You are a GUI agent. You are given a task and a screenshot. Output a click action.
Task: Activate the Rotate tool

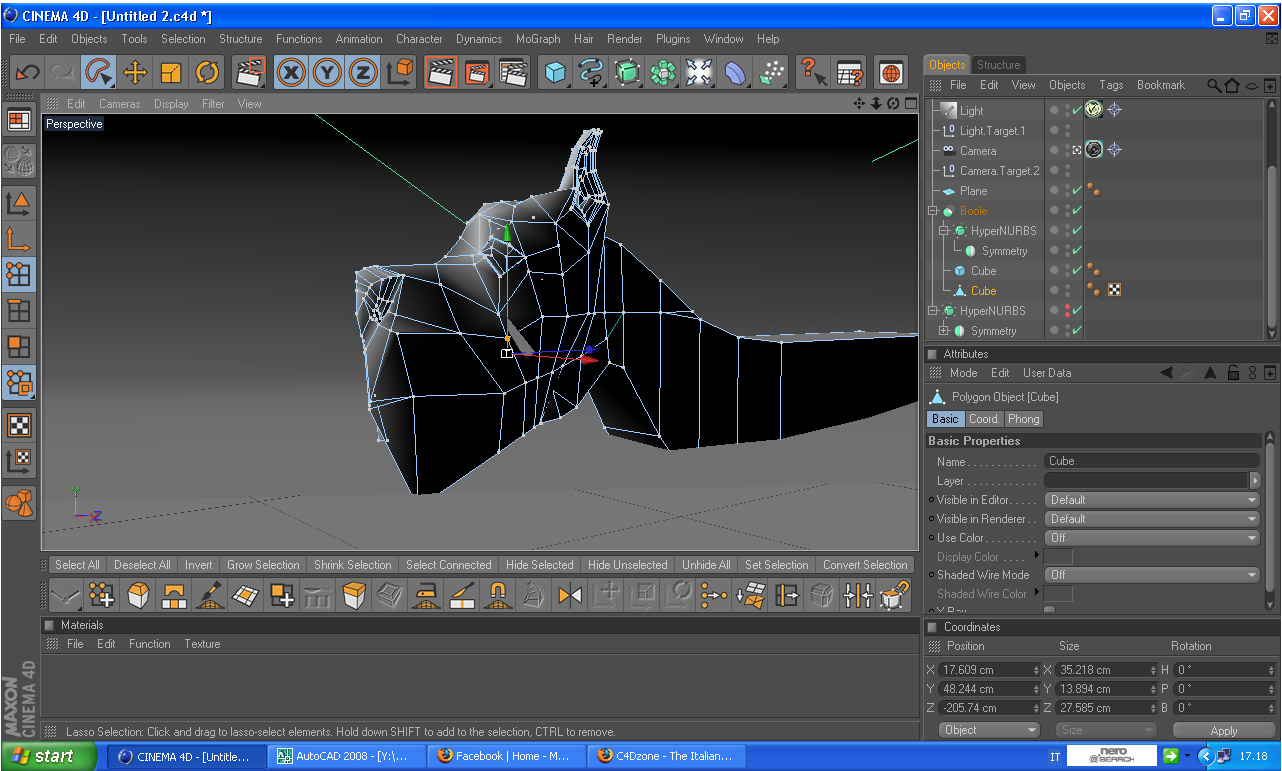pyautogui.click(x=207, y=72)
